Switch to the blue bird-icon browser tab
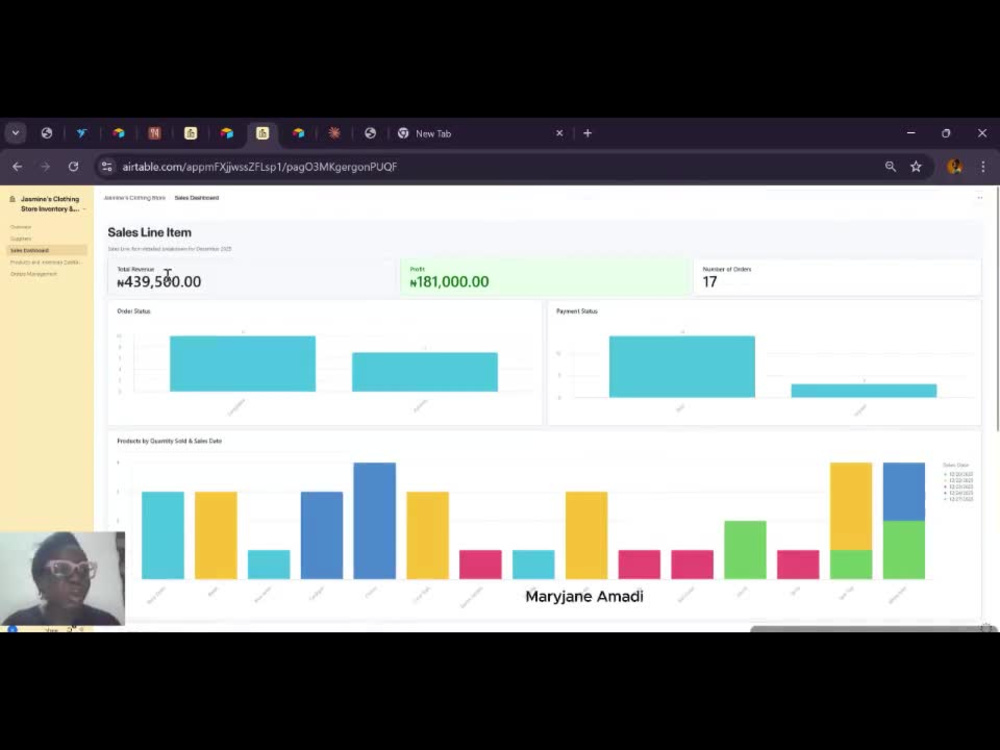 [x=82, y=133]
